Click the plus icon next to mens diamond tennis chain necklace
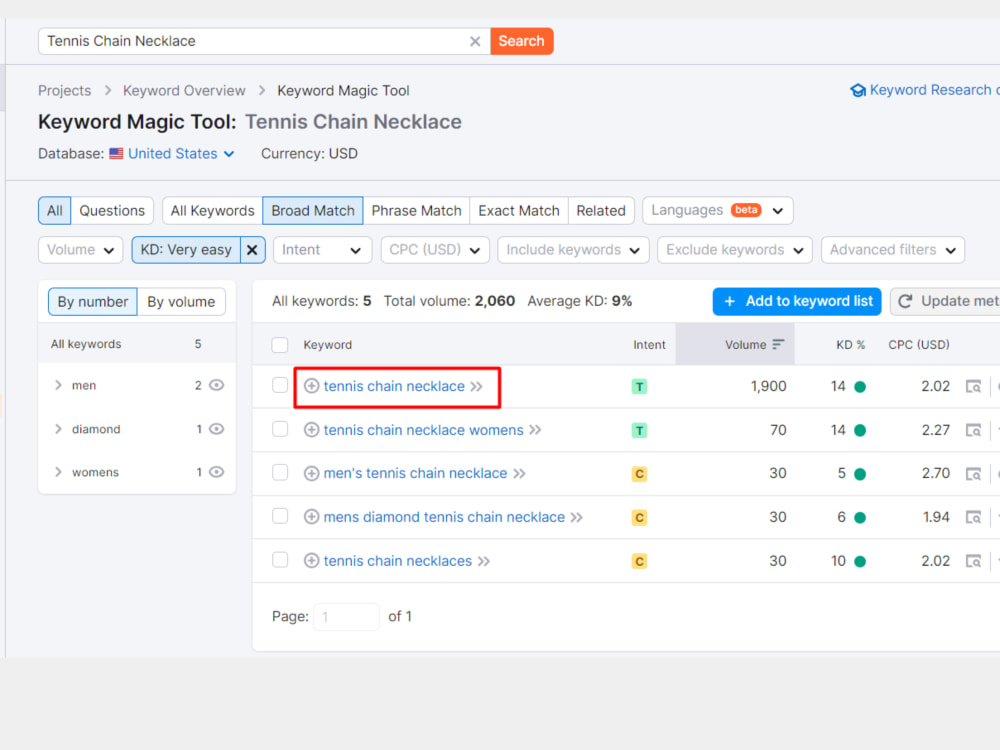The image size is (1000, 750). coord(311,517)
